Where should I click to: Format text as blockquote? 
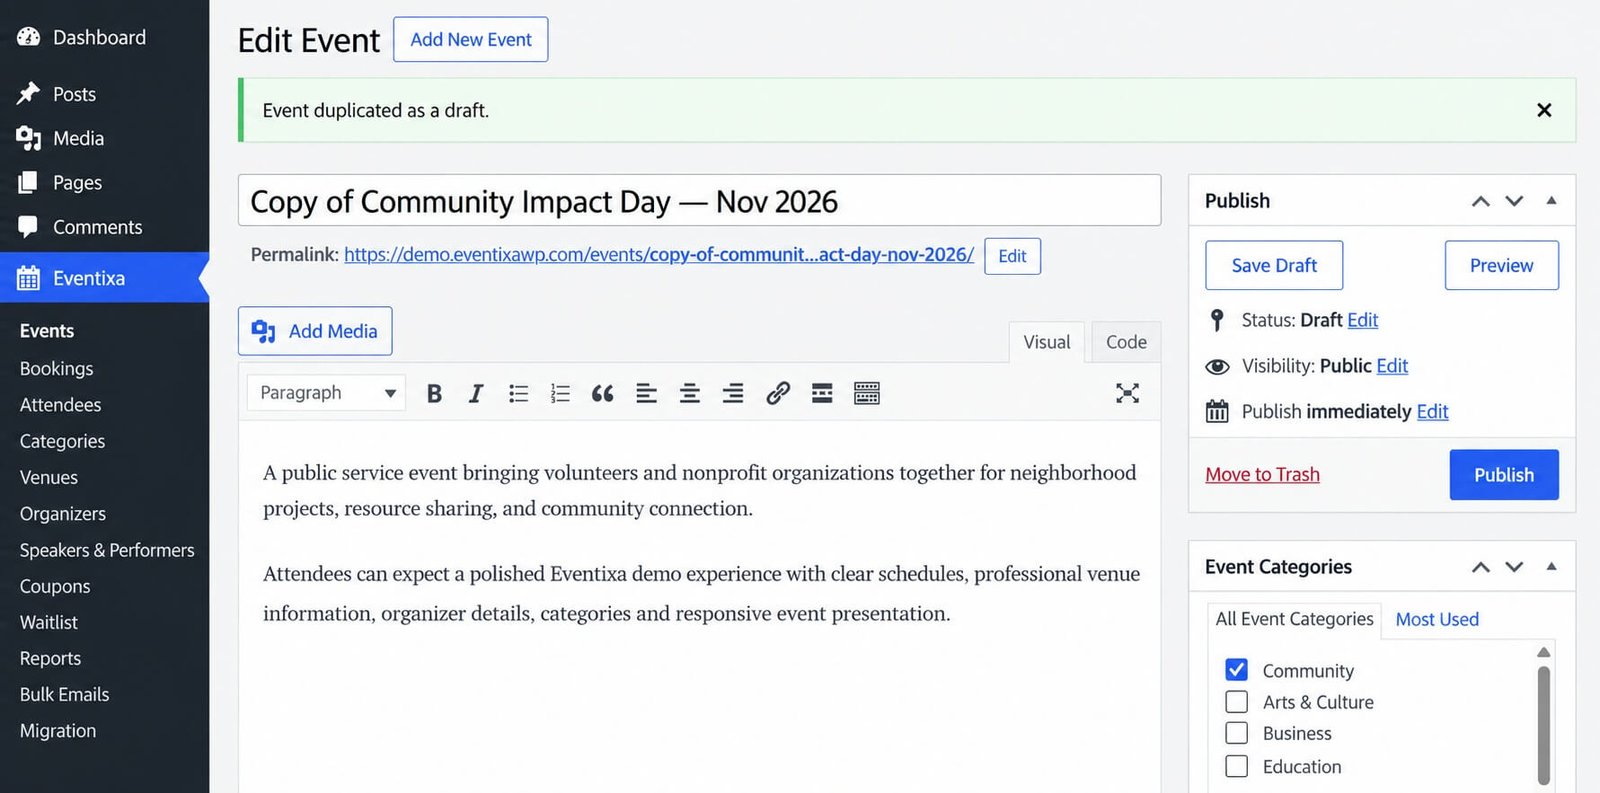tap(602, 393)
